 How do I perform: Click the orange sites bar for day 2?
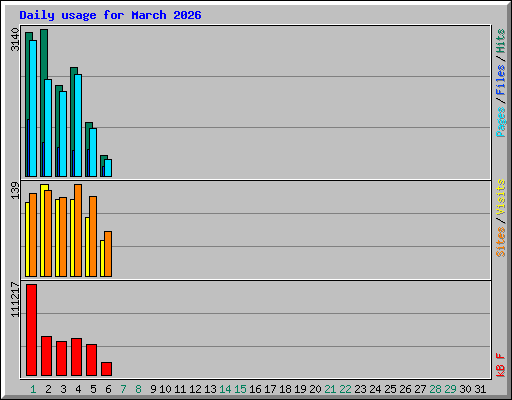[48, 233]
